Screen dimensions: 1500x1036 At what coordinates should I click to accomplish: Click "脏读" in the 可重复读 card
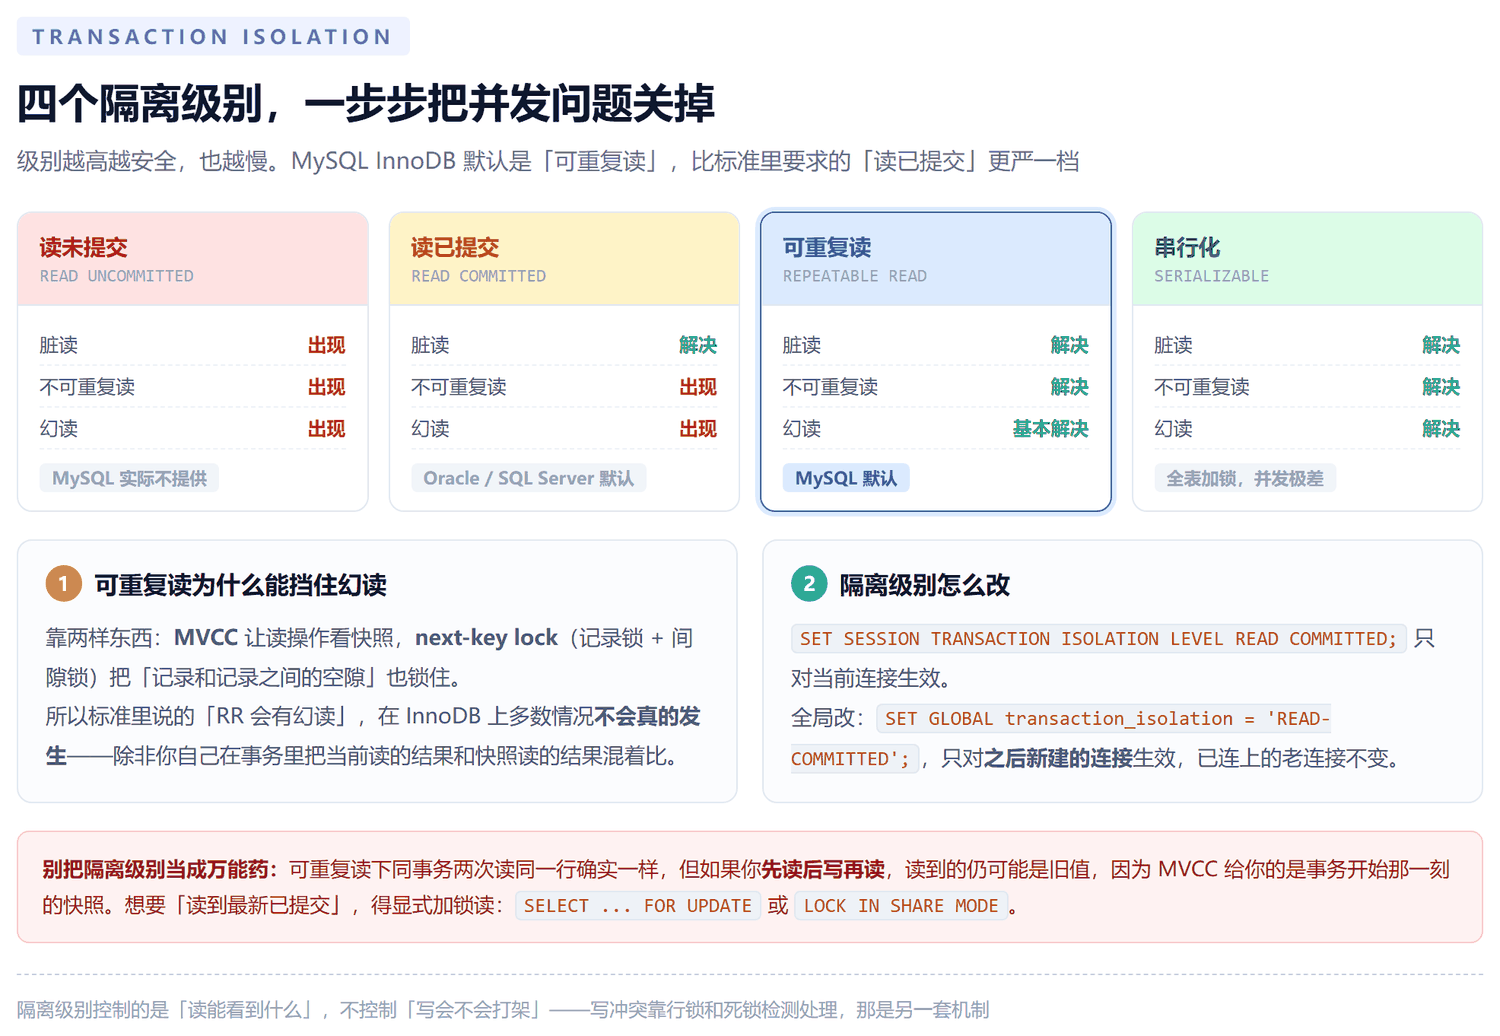click(x=802, y=345)
